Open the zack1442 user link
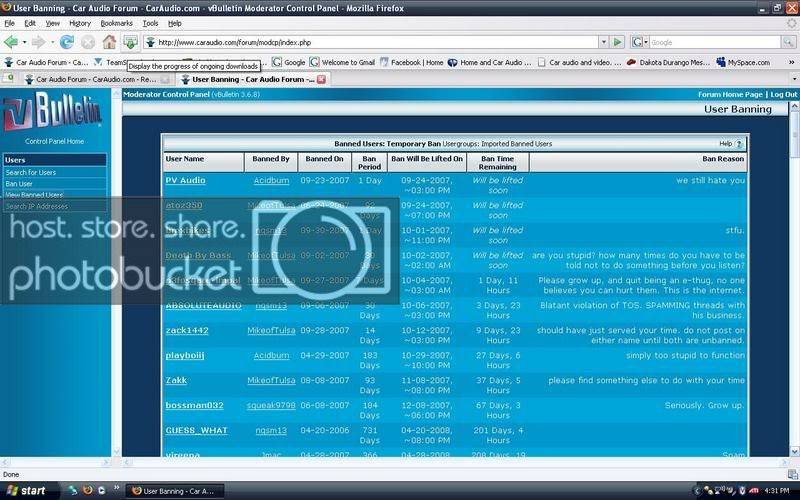800x500 pixels. point(187,330)
